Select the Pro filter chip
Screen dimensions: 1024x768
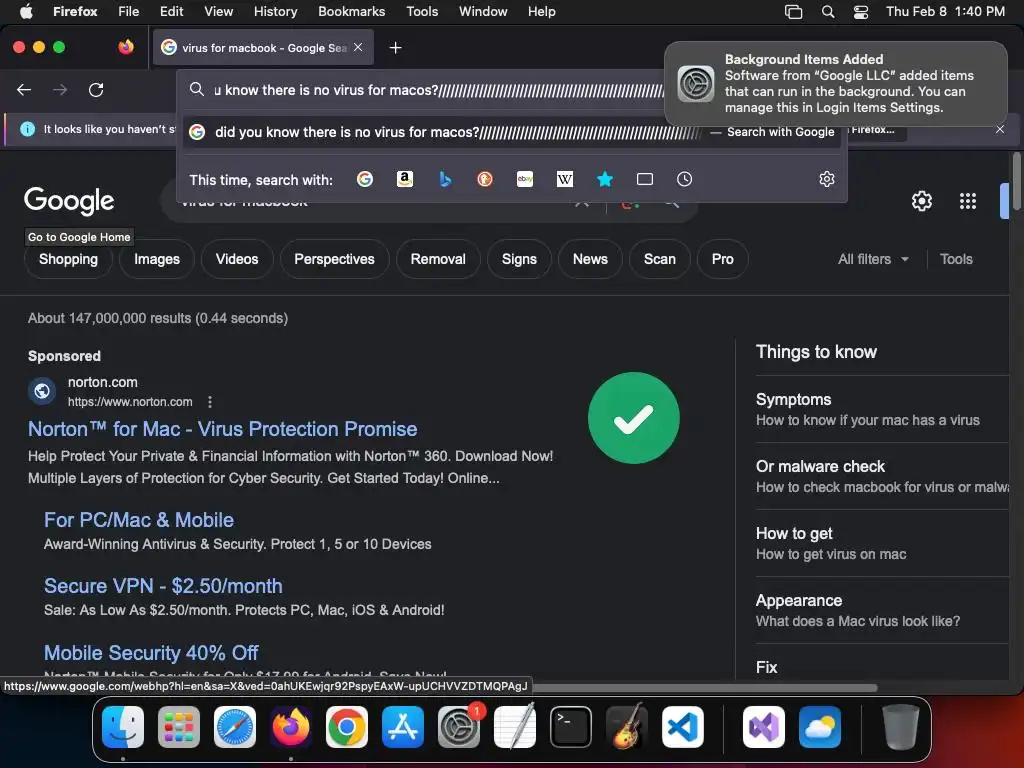(x=722, y=259)
